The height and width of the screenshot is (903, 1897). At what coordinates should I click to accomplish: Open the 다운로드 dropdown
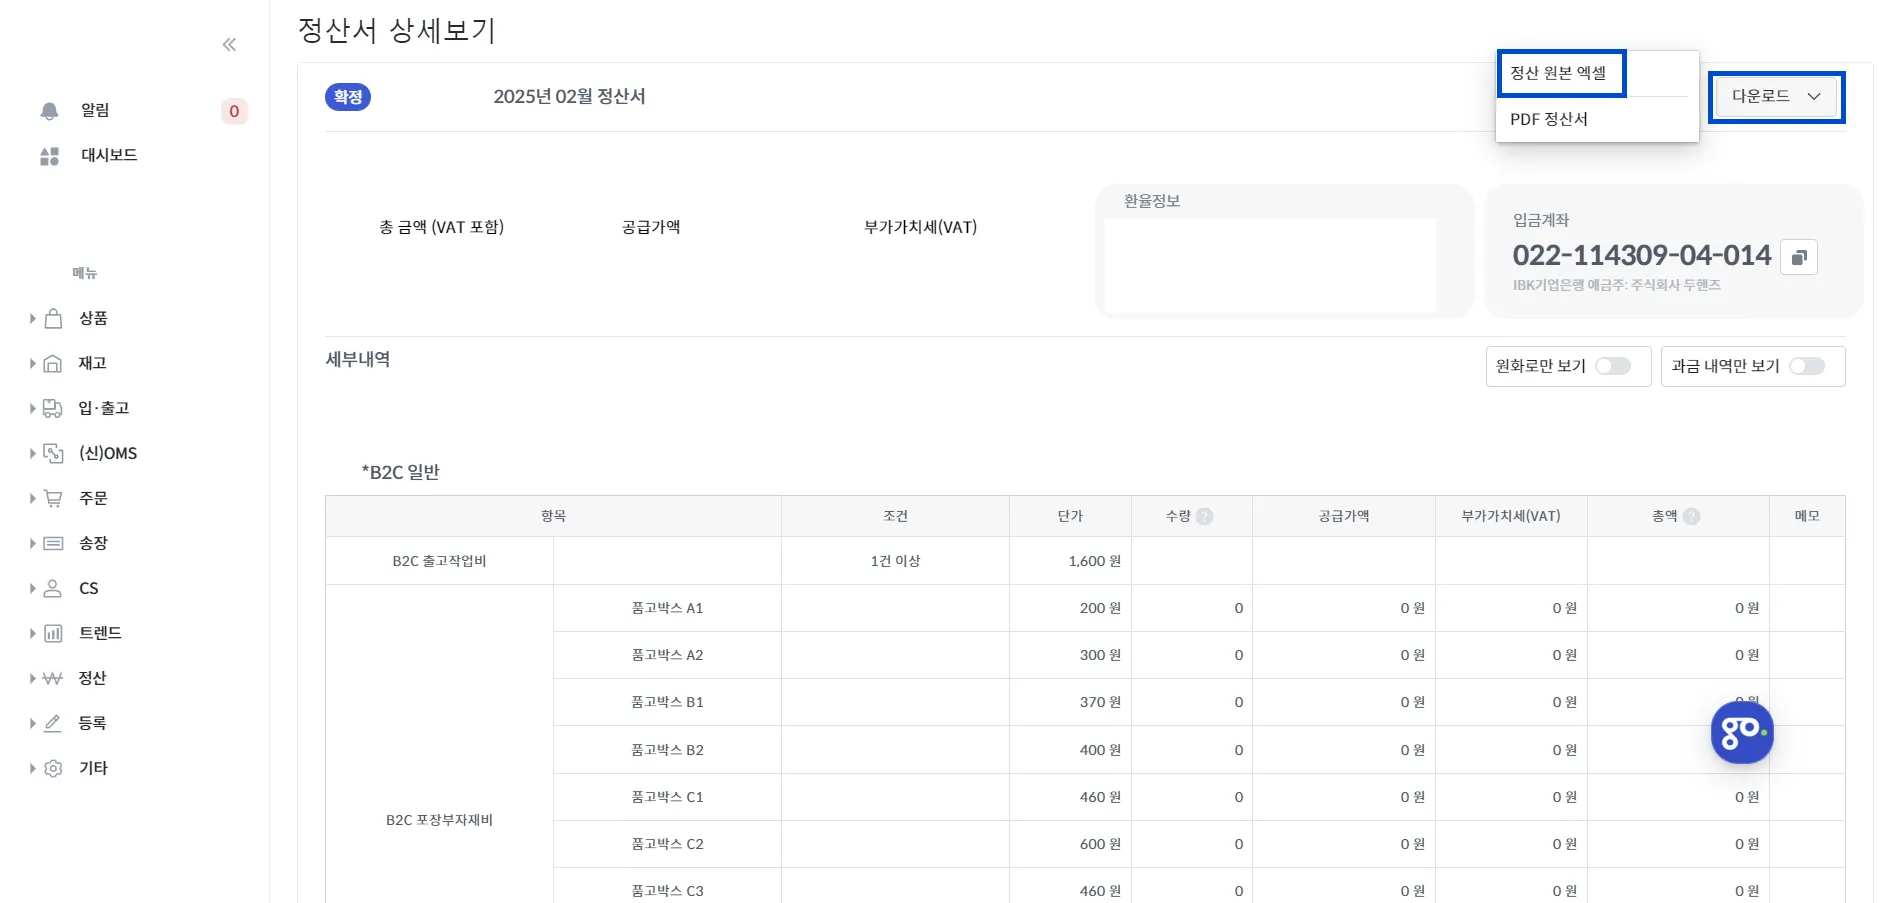pos(1776,97)
